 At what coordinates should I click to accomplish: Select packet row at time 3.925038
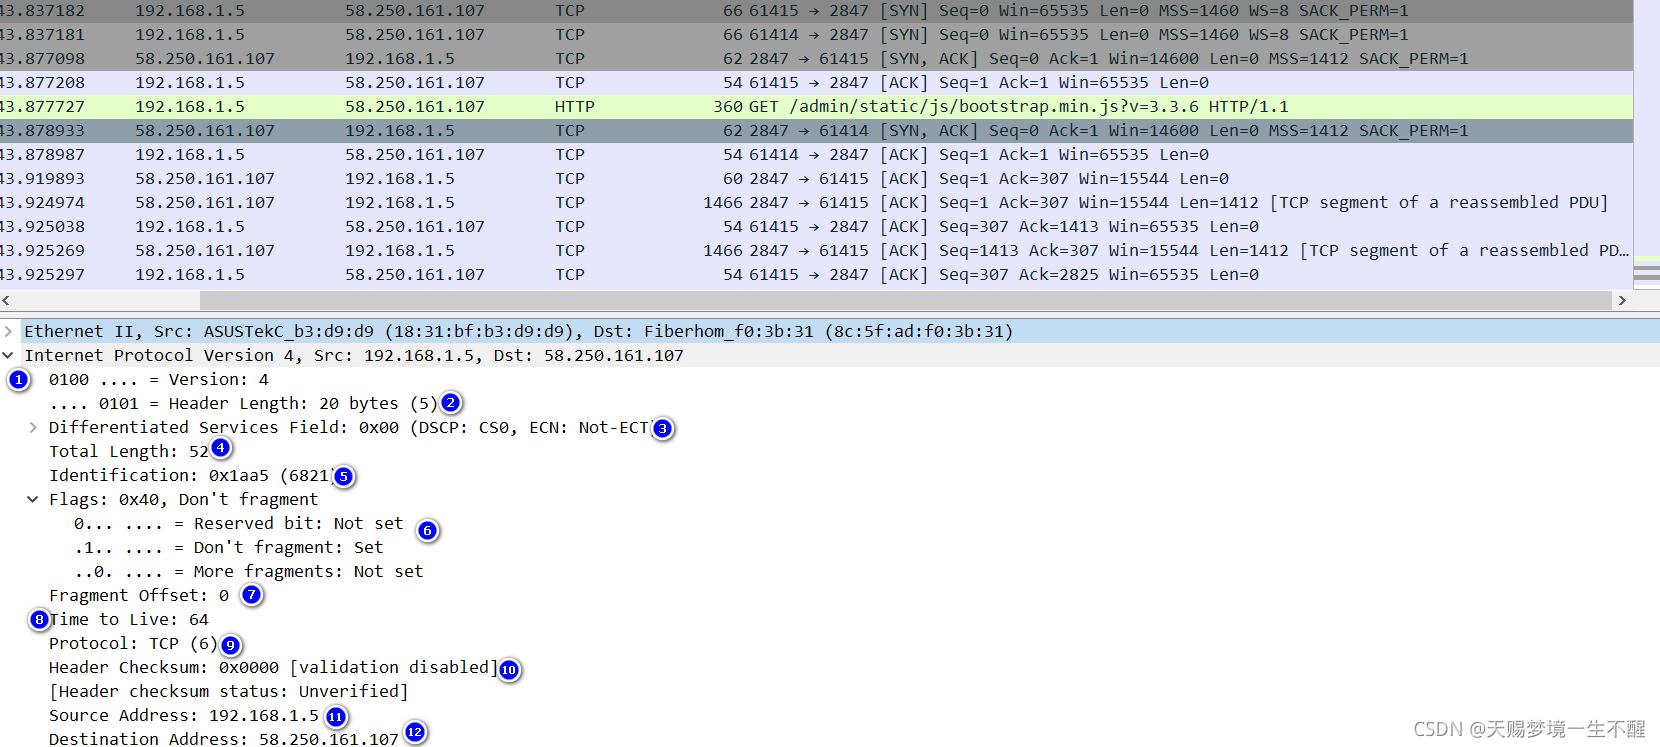(816, 226)
